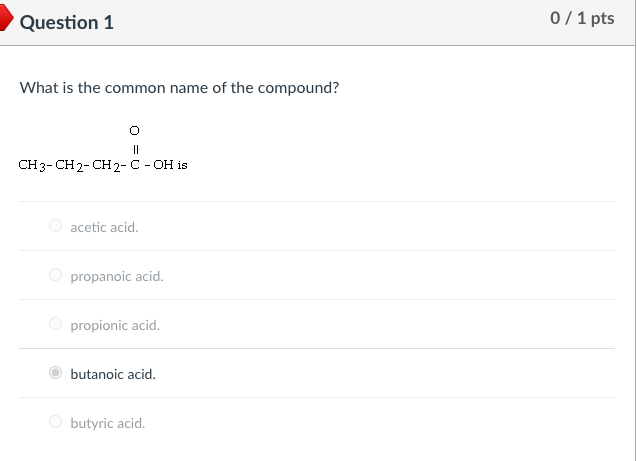
Task: Click the 'What is the common name' prompt
Action: pos(179,88)
